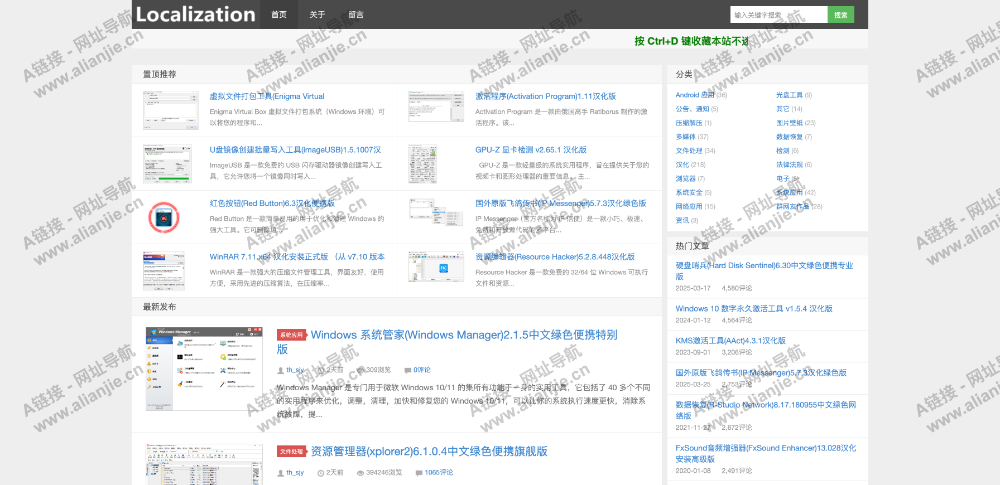This screenshot has width=1000, height=485.
Task: Click the comment bubble icon next to 1065评论
Action: click(418, 473)
